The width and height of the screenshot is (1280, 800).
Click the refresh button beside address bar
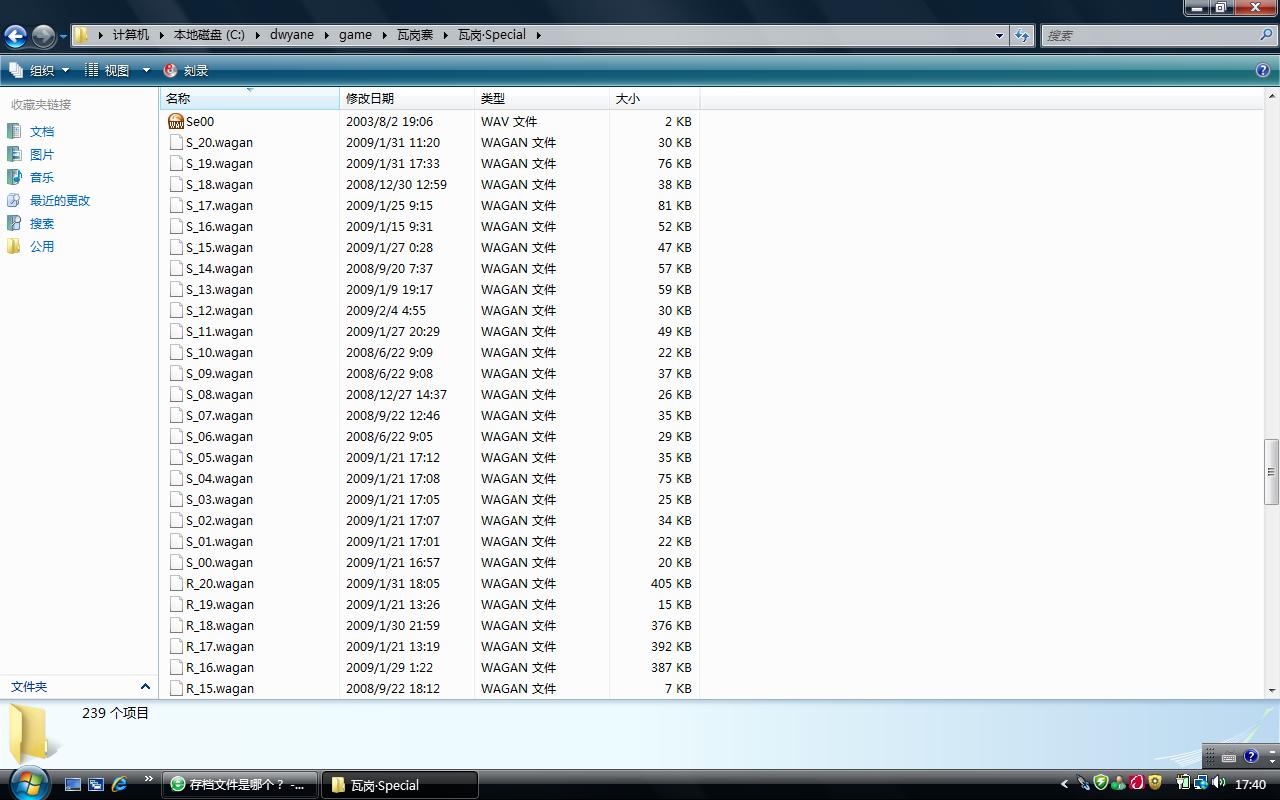(x=1021, y=35)
